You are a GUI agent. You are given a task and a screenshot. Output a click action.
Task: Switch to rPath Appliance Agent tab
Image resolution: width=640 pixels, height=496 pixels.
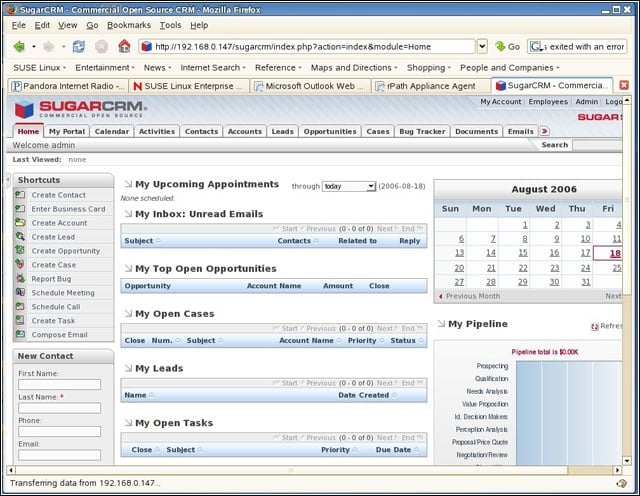click(x=431, y=86)
